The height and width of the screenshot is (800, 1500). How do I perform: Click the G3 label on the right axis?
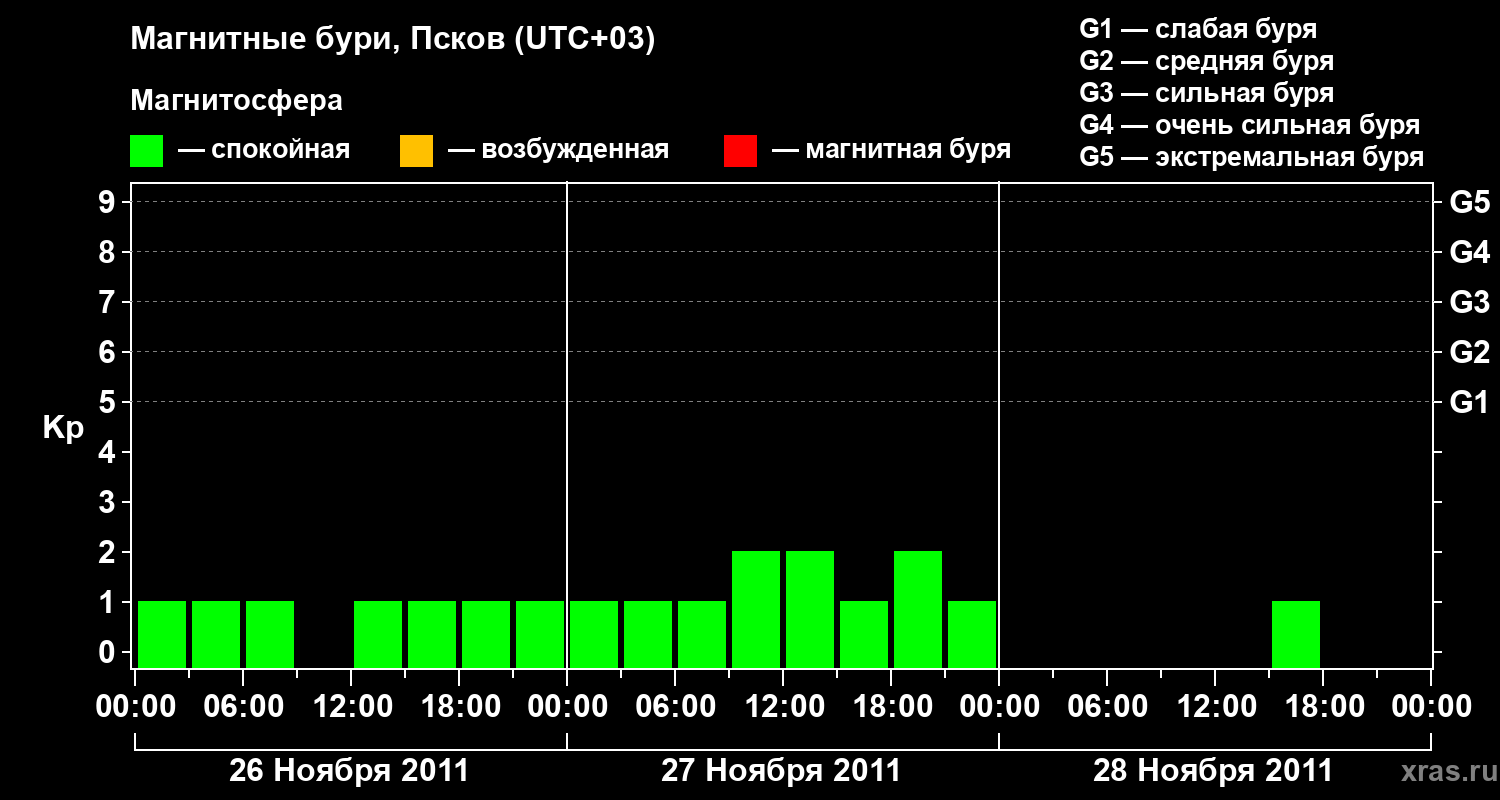[1469, 302]
